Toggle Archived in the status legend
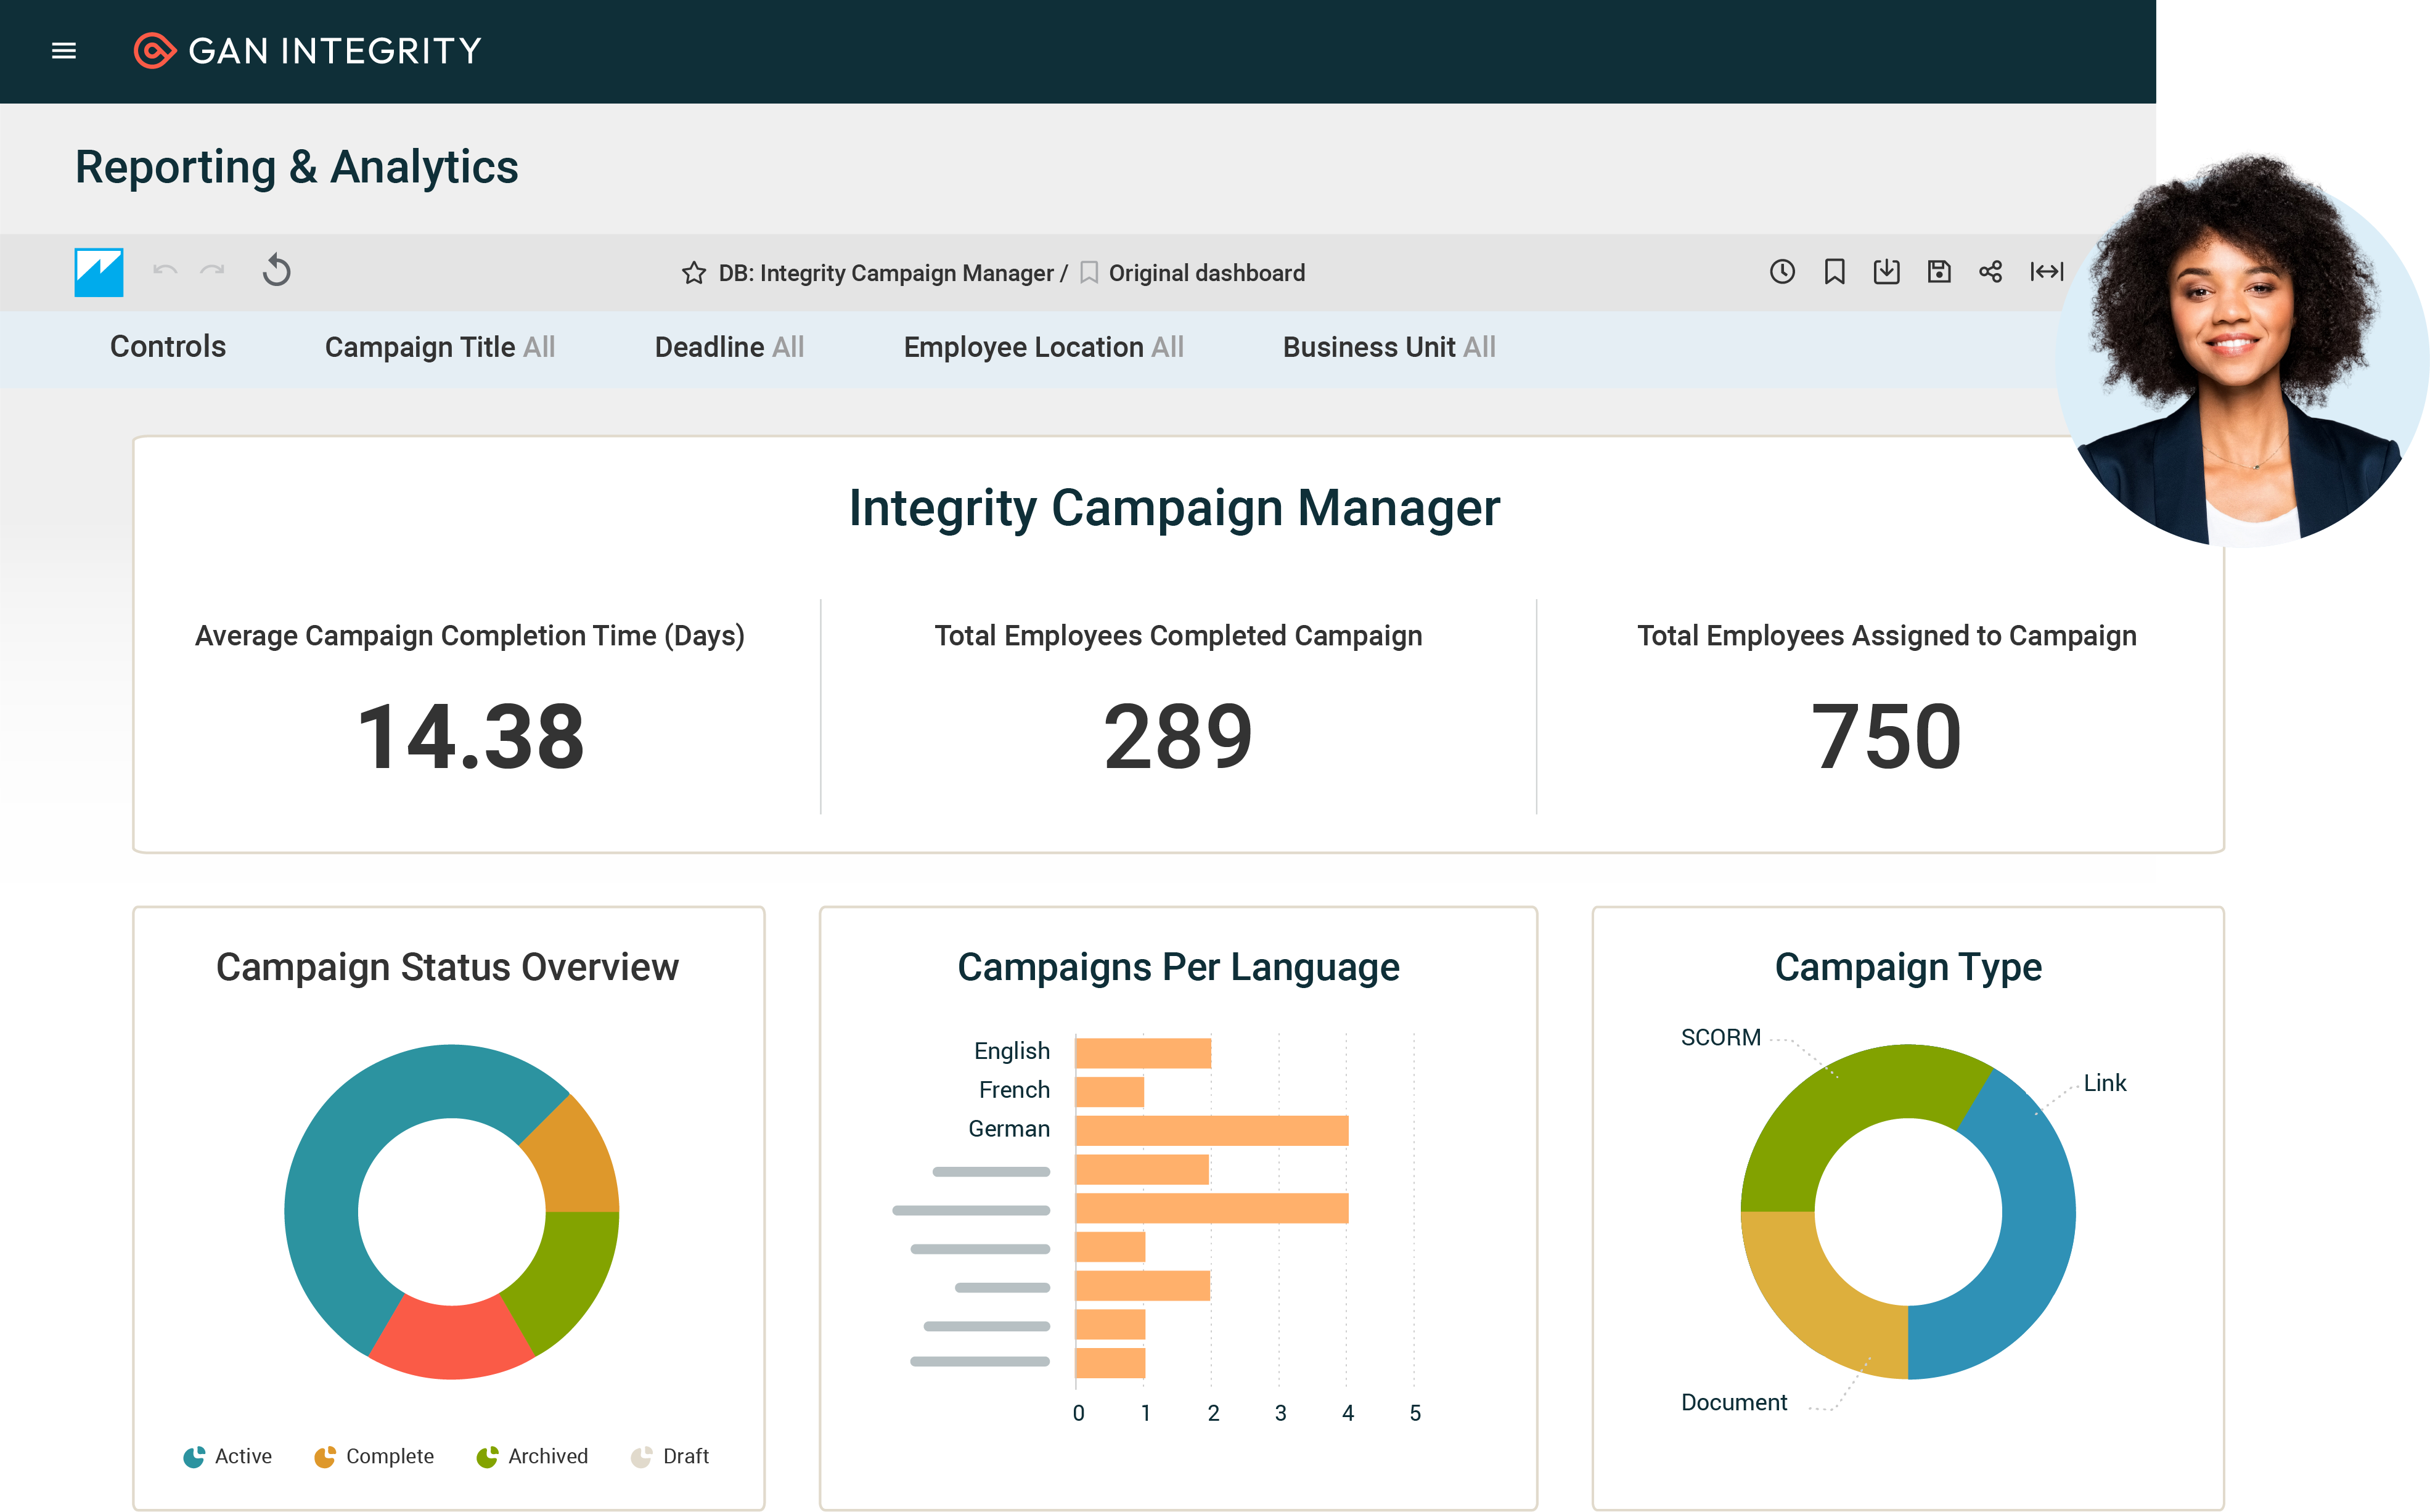The height and width of the screenshot is (1512, 2430). pos(532,1456)
